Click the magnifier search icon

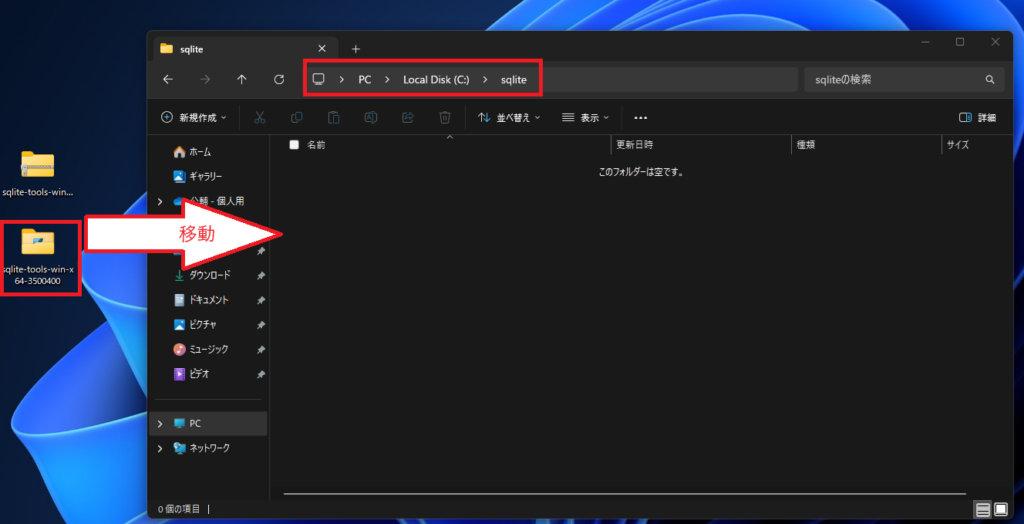click(990, 80)
